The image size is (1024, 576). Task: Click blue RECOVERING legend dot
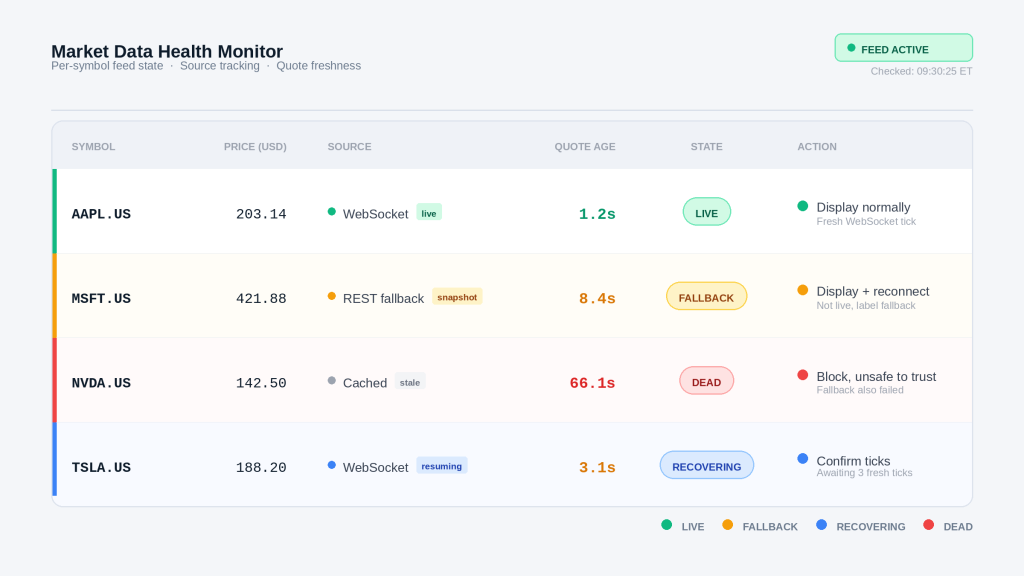pos(822,525)
